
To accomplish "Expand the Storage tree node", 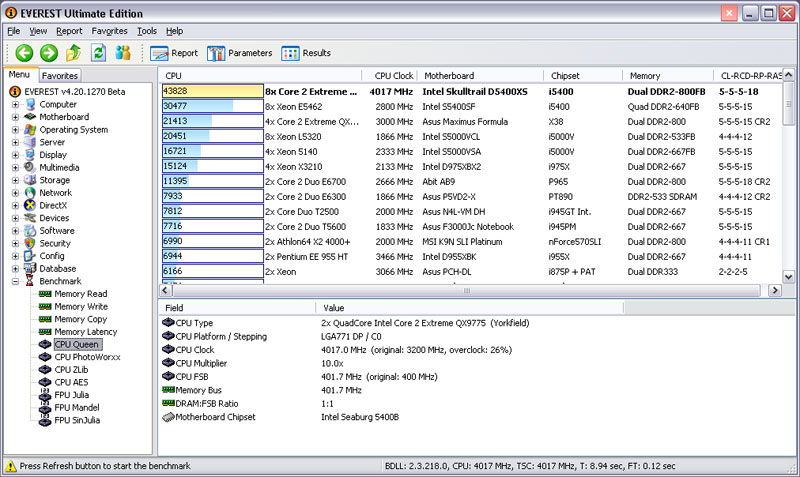I will point(15,180).
